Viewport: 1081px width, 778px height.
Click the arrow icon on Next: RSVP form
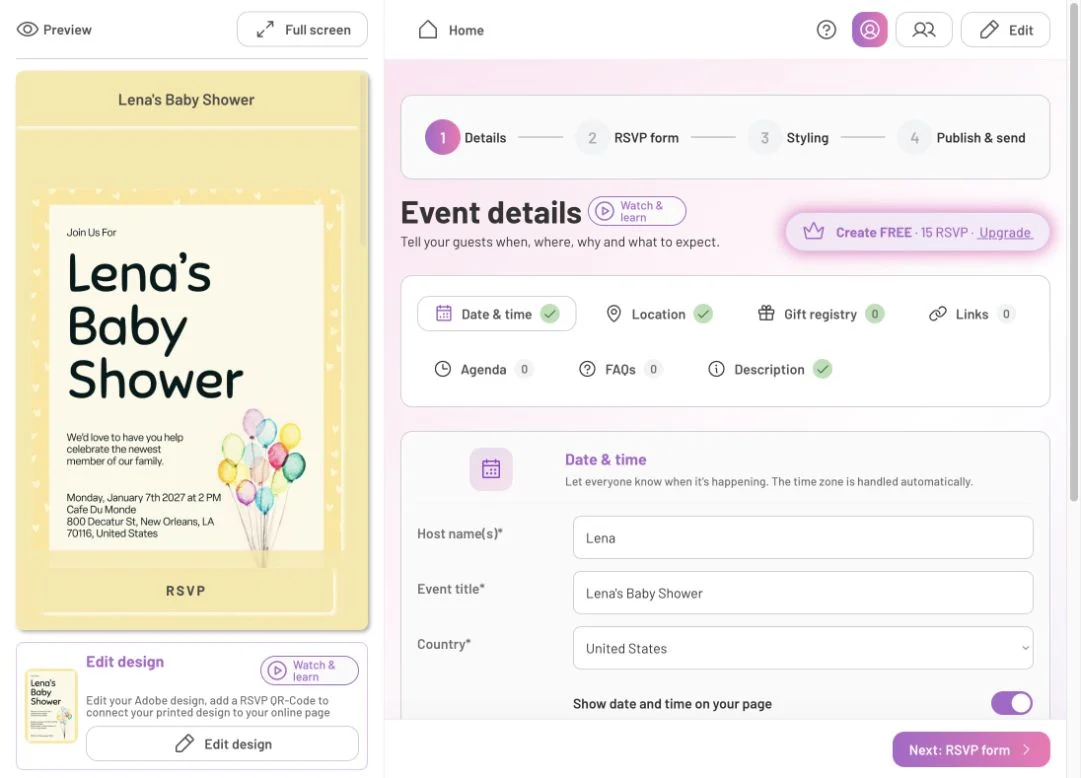click(1027, 750)
